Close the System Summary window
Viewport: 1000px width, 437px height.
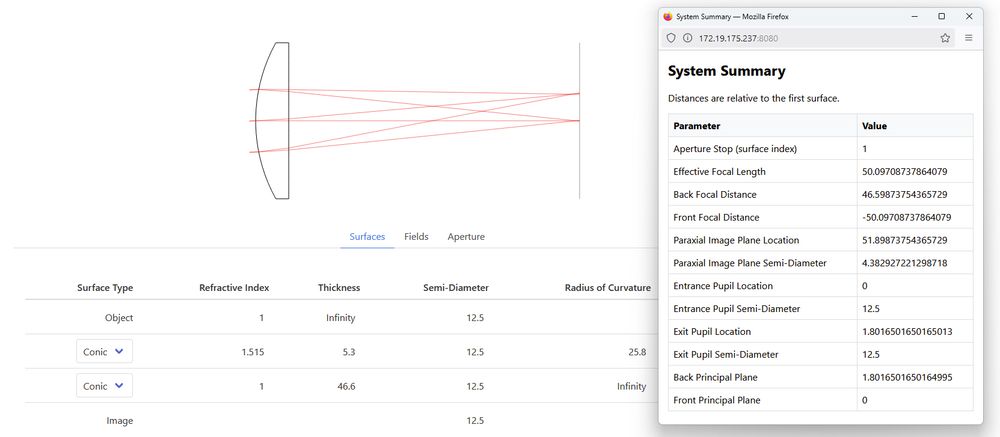tap(969, 17)
